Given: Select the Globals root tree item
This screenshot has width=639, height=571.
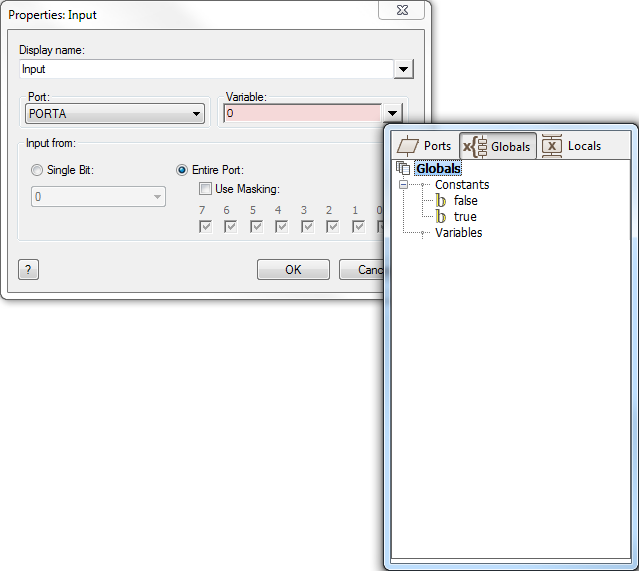Looking at the screenshot, I should coord(438,168).
